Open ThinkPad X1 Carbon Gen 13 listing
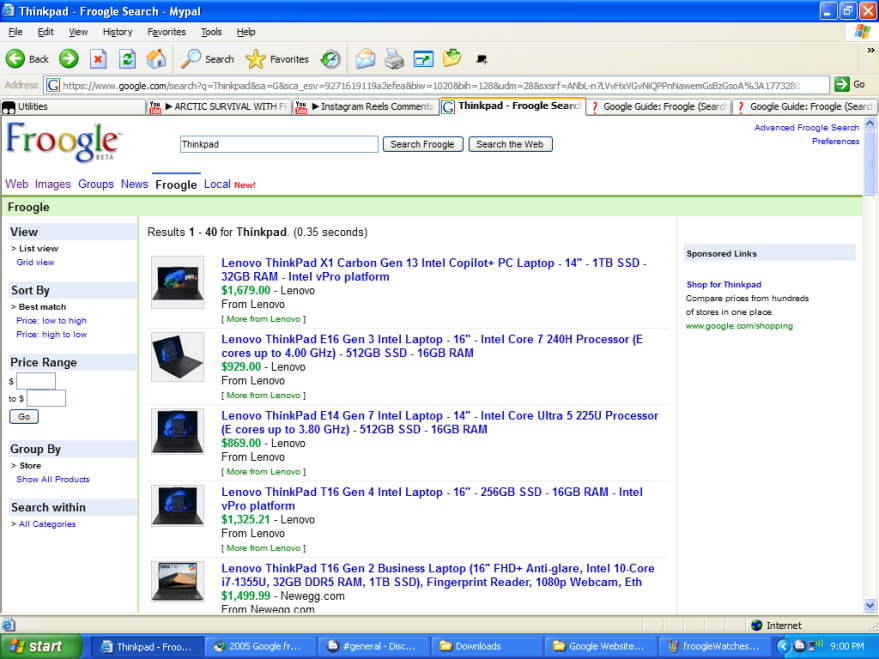879x659 pixels. click(x=434, y=270)
